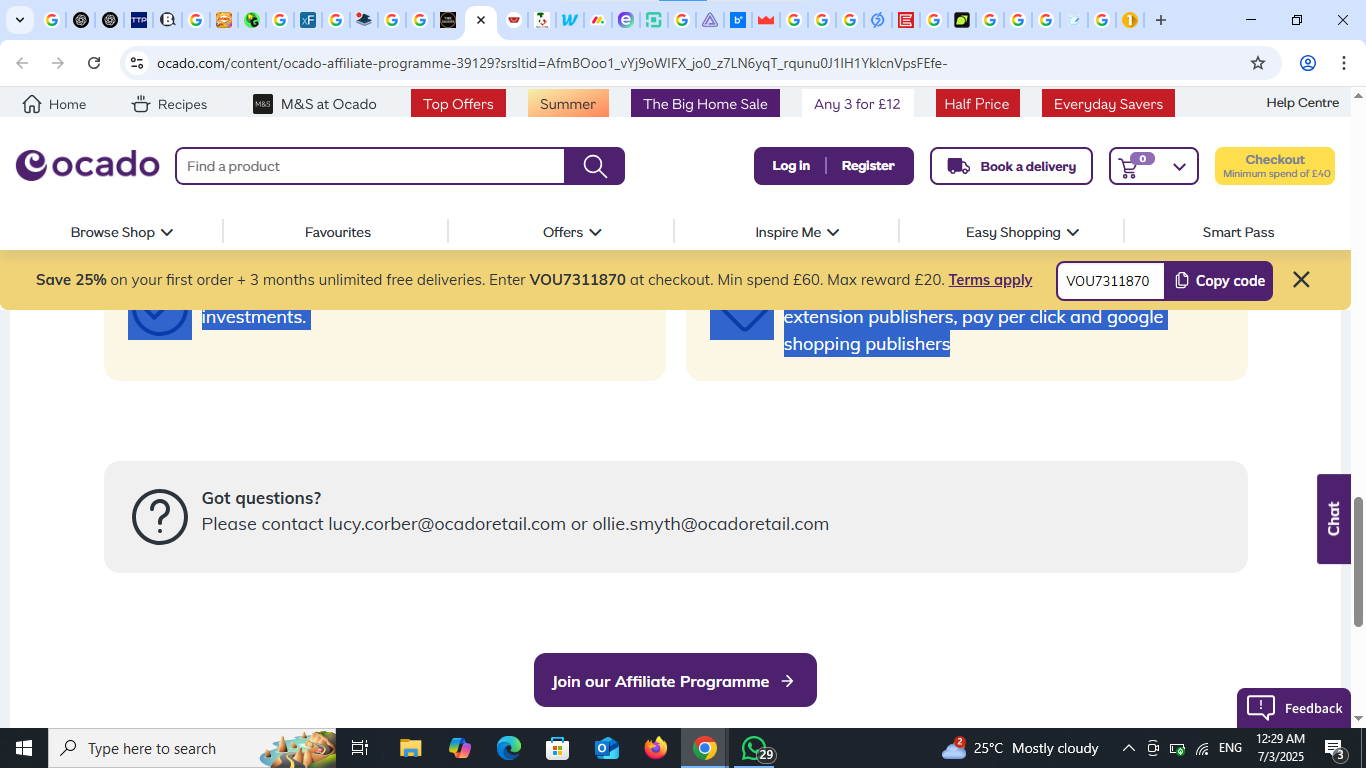The image size is (1366, 768).
Task: Open Outlook from taskbar
Action: click(x=607, y=748)
